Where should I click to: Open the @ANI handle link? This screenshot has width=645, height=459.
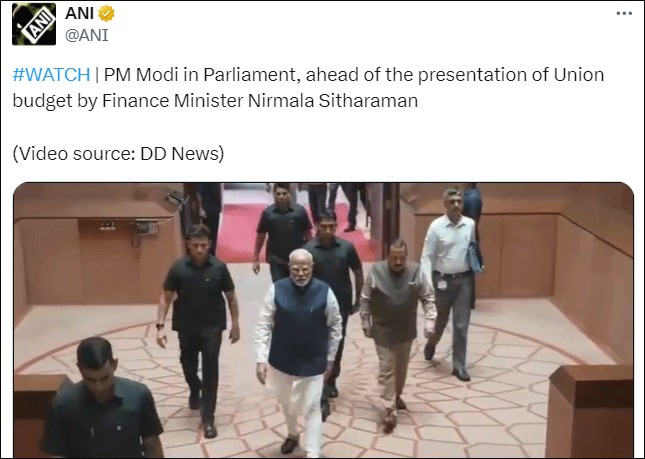[x=87, y=35]
